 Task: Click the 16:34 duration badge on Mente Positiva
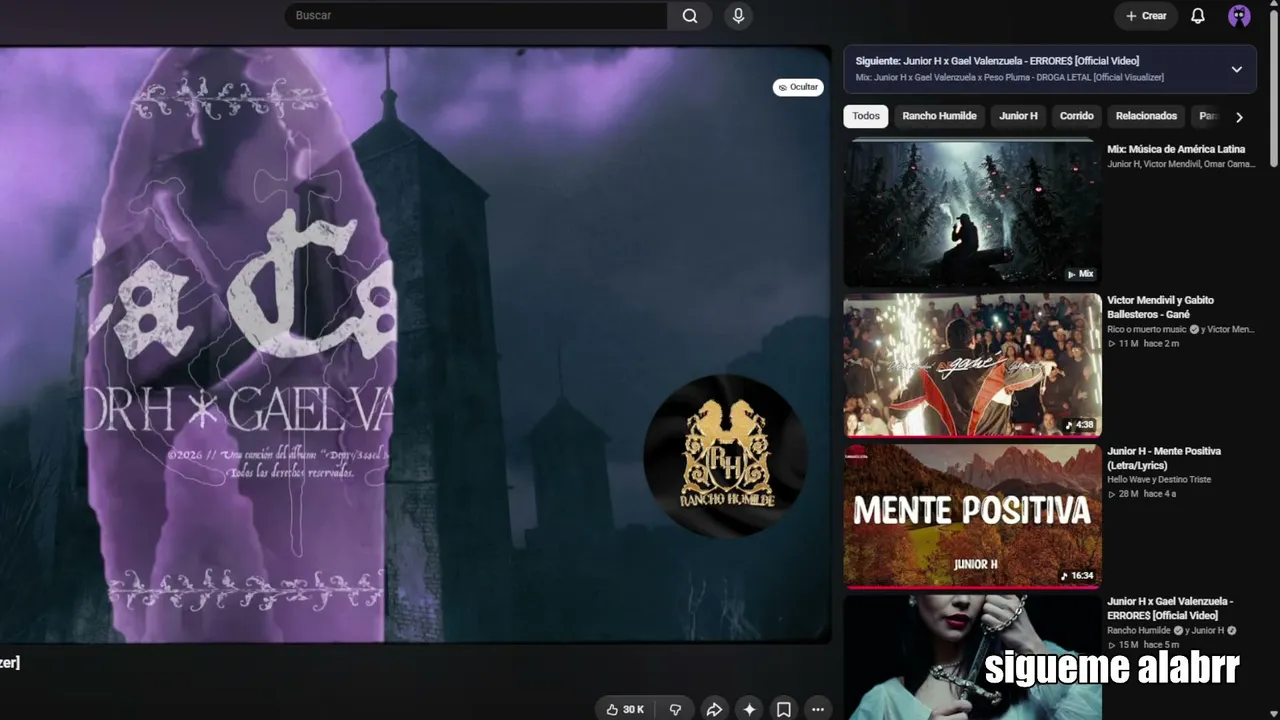1077,576
